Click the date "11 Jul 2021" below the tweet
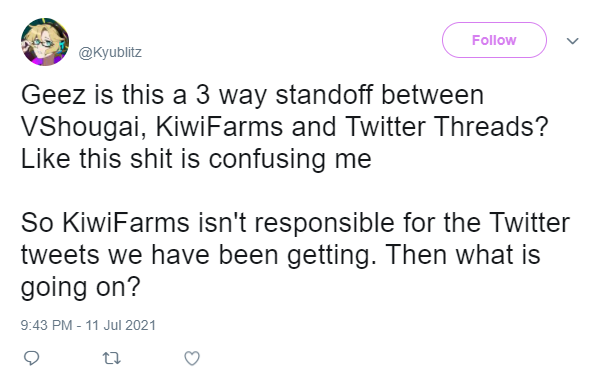The image size is (603, 387). click(120, 325)
